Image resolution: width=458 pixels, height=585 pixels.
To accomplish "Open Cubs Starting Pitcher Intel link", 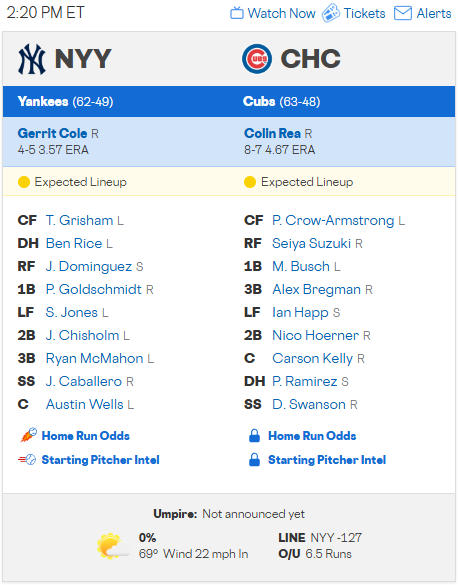I will [x=327, y=460].
